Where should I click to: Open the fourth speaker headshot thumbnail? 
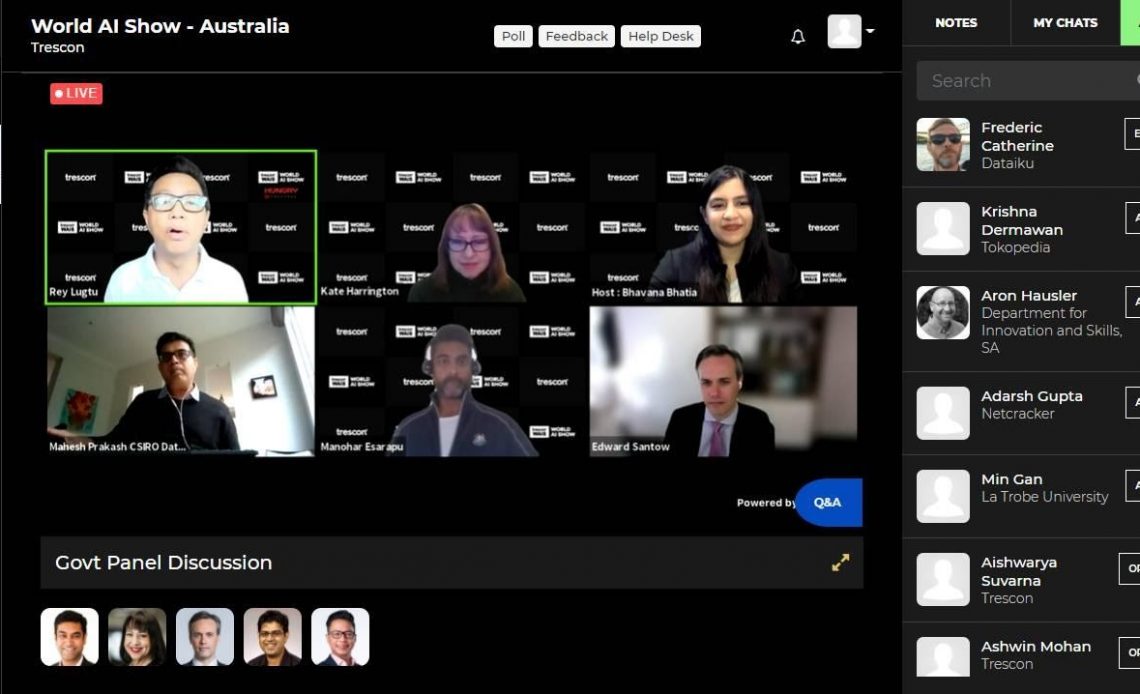tap(273, 637)
